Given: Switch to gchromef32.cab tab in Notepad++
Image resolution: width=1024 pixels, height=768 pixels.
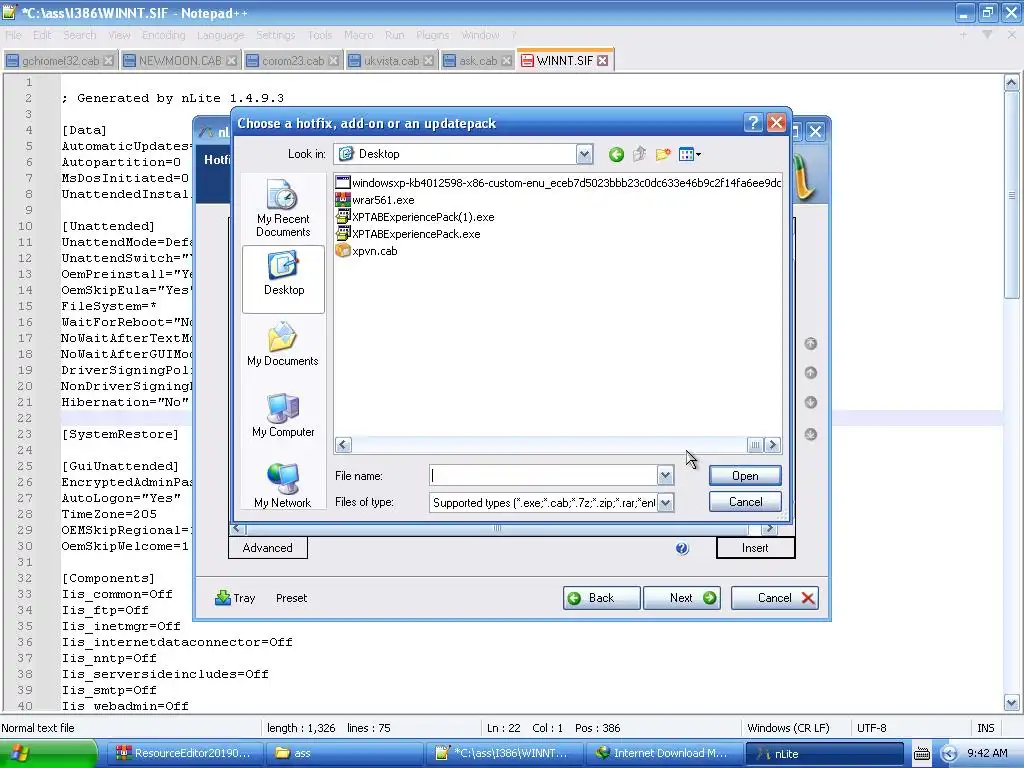Looking at the screenshot, I should 60,61.
